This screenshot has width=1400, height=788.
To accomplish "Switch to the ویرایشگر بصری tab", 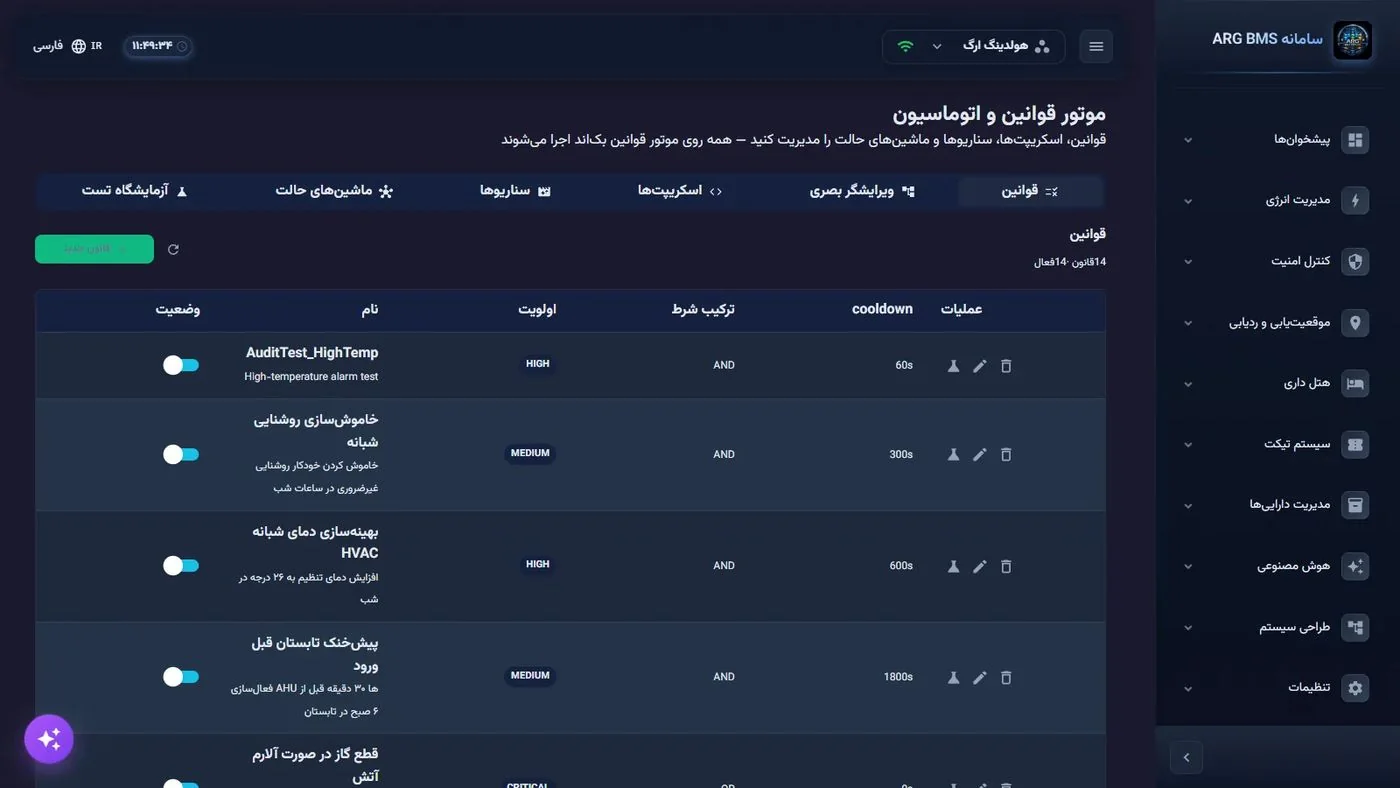I will click(862, 191).
